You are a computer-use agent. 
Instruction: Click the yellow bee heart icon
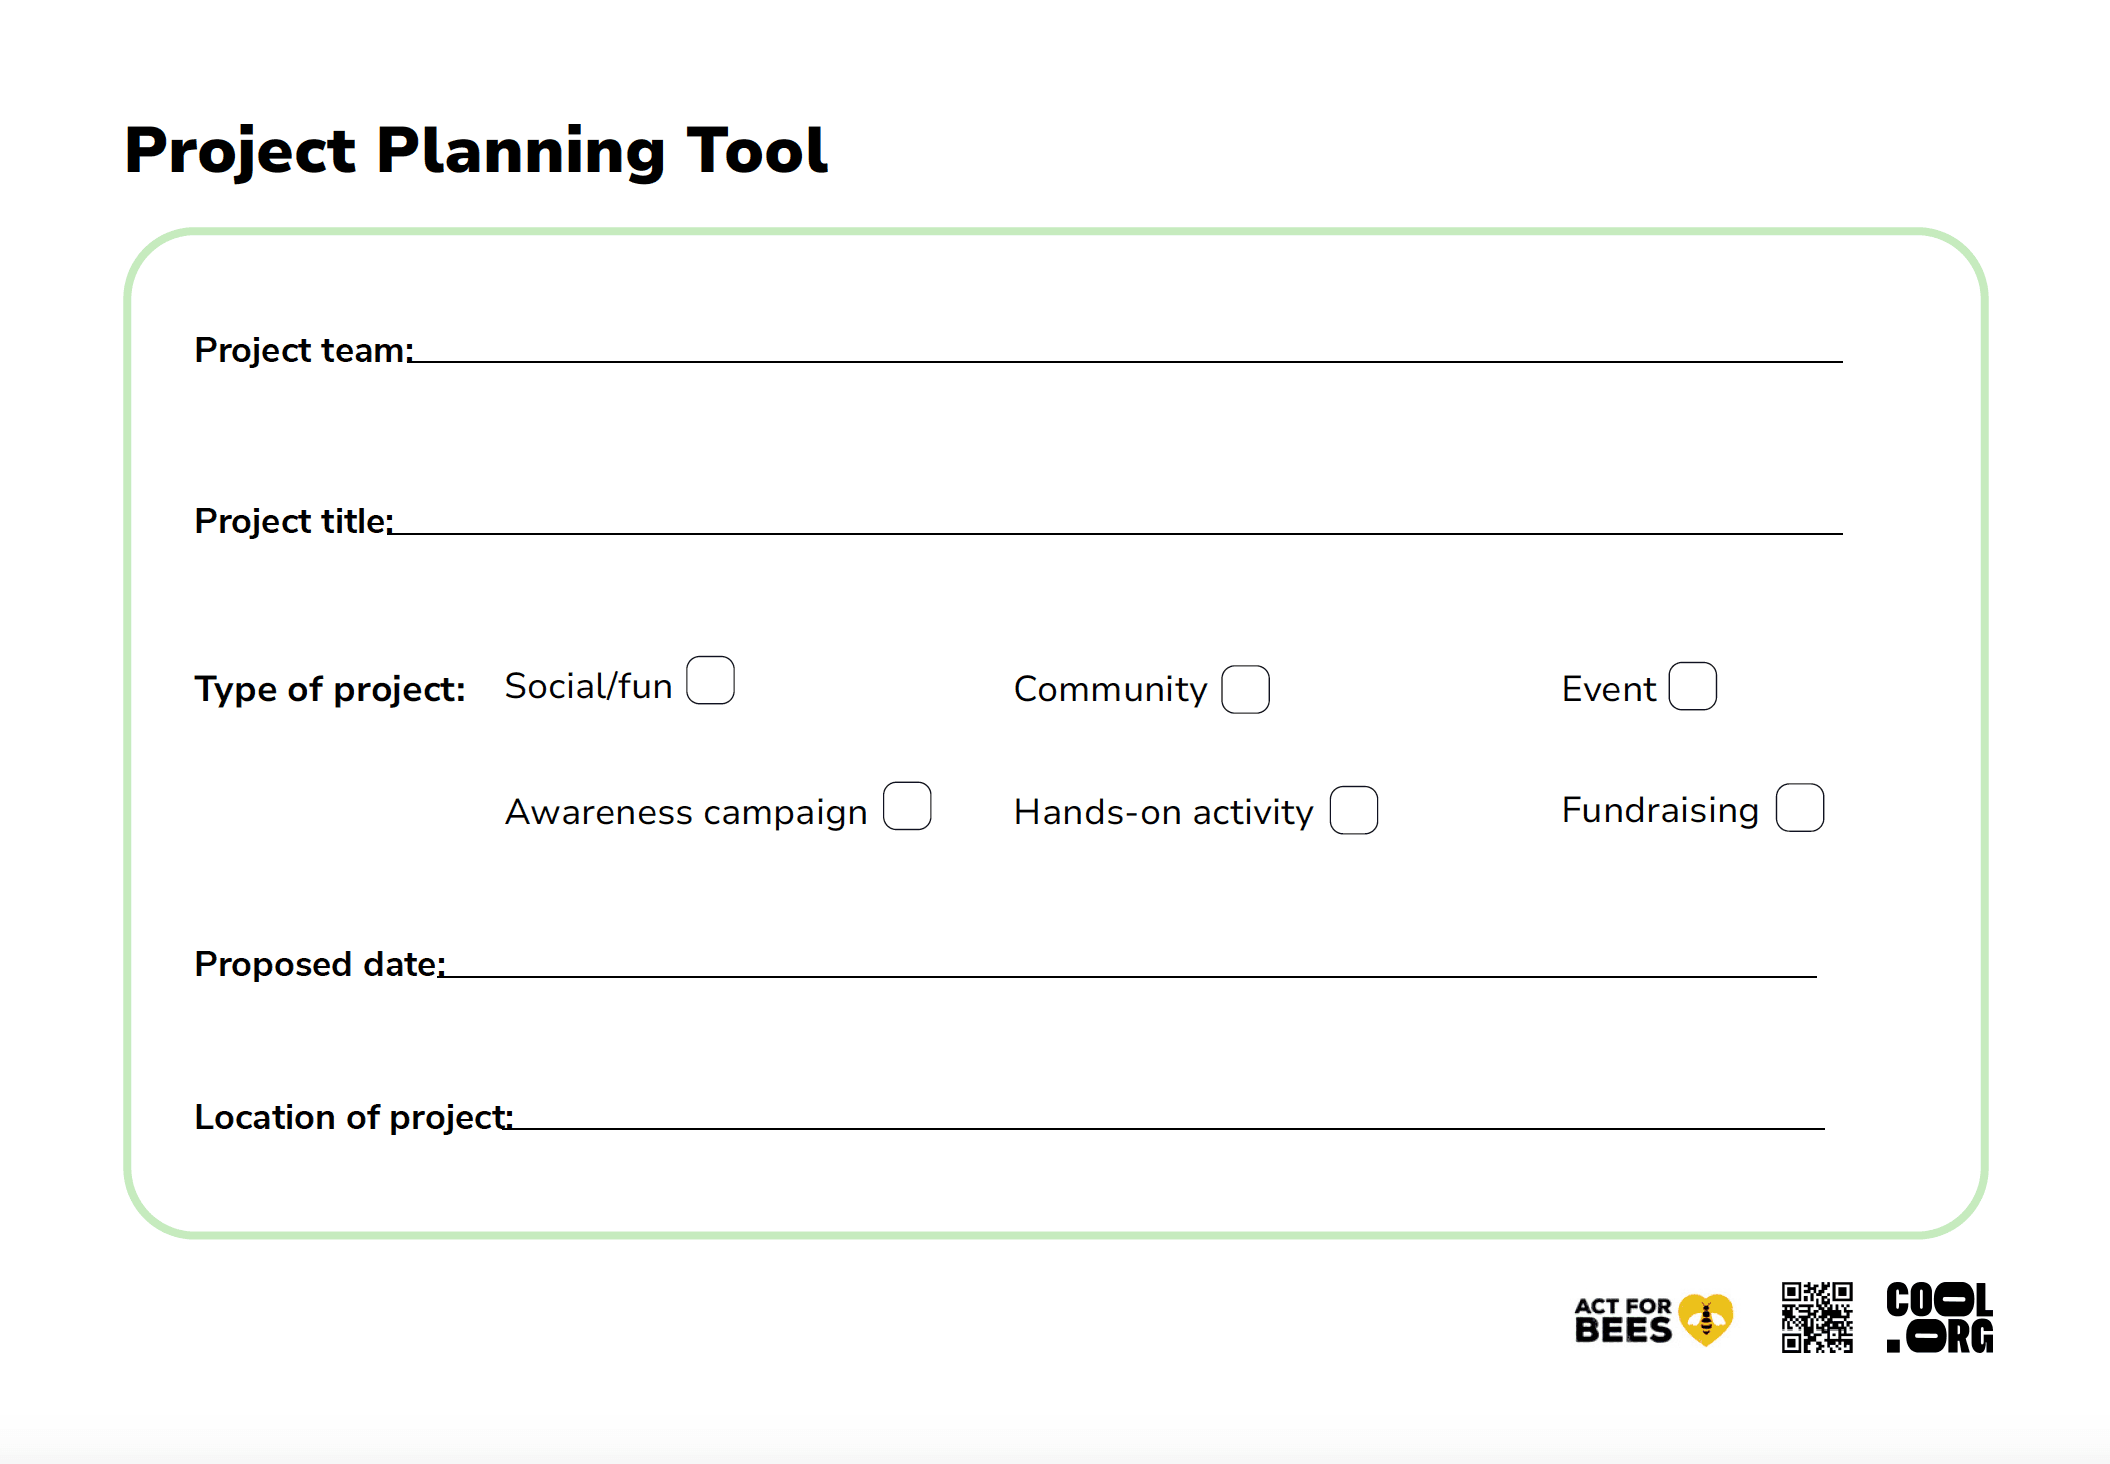(1706, 1320)
